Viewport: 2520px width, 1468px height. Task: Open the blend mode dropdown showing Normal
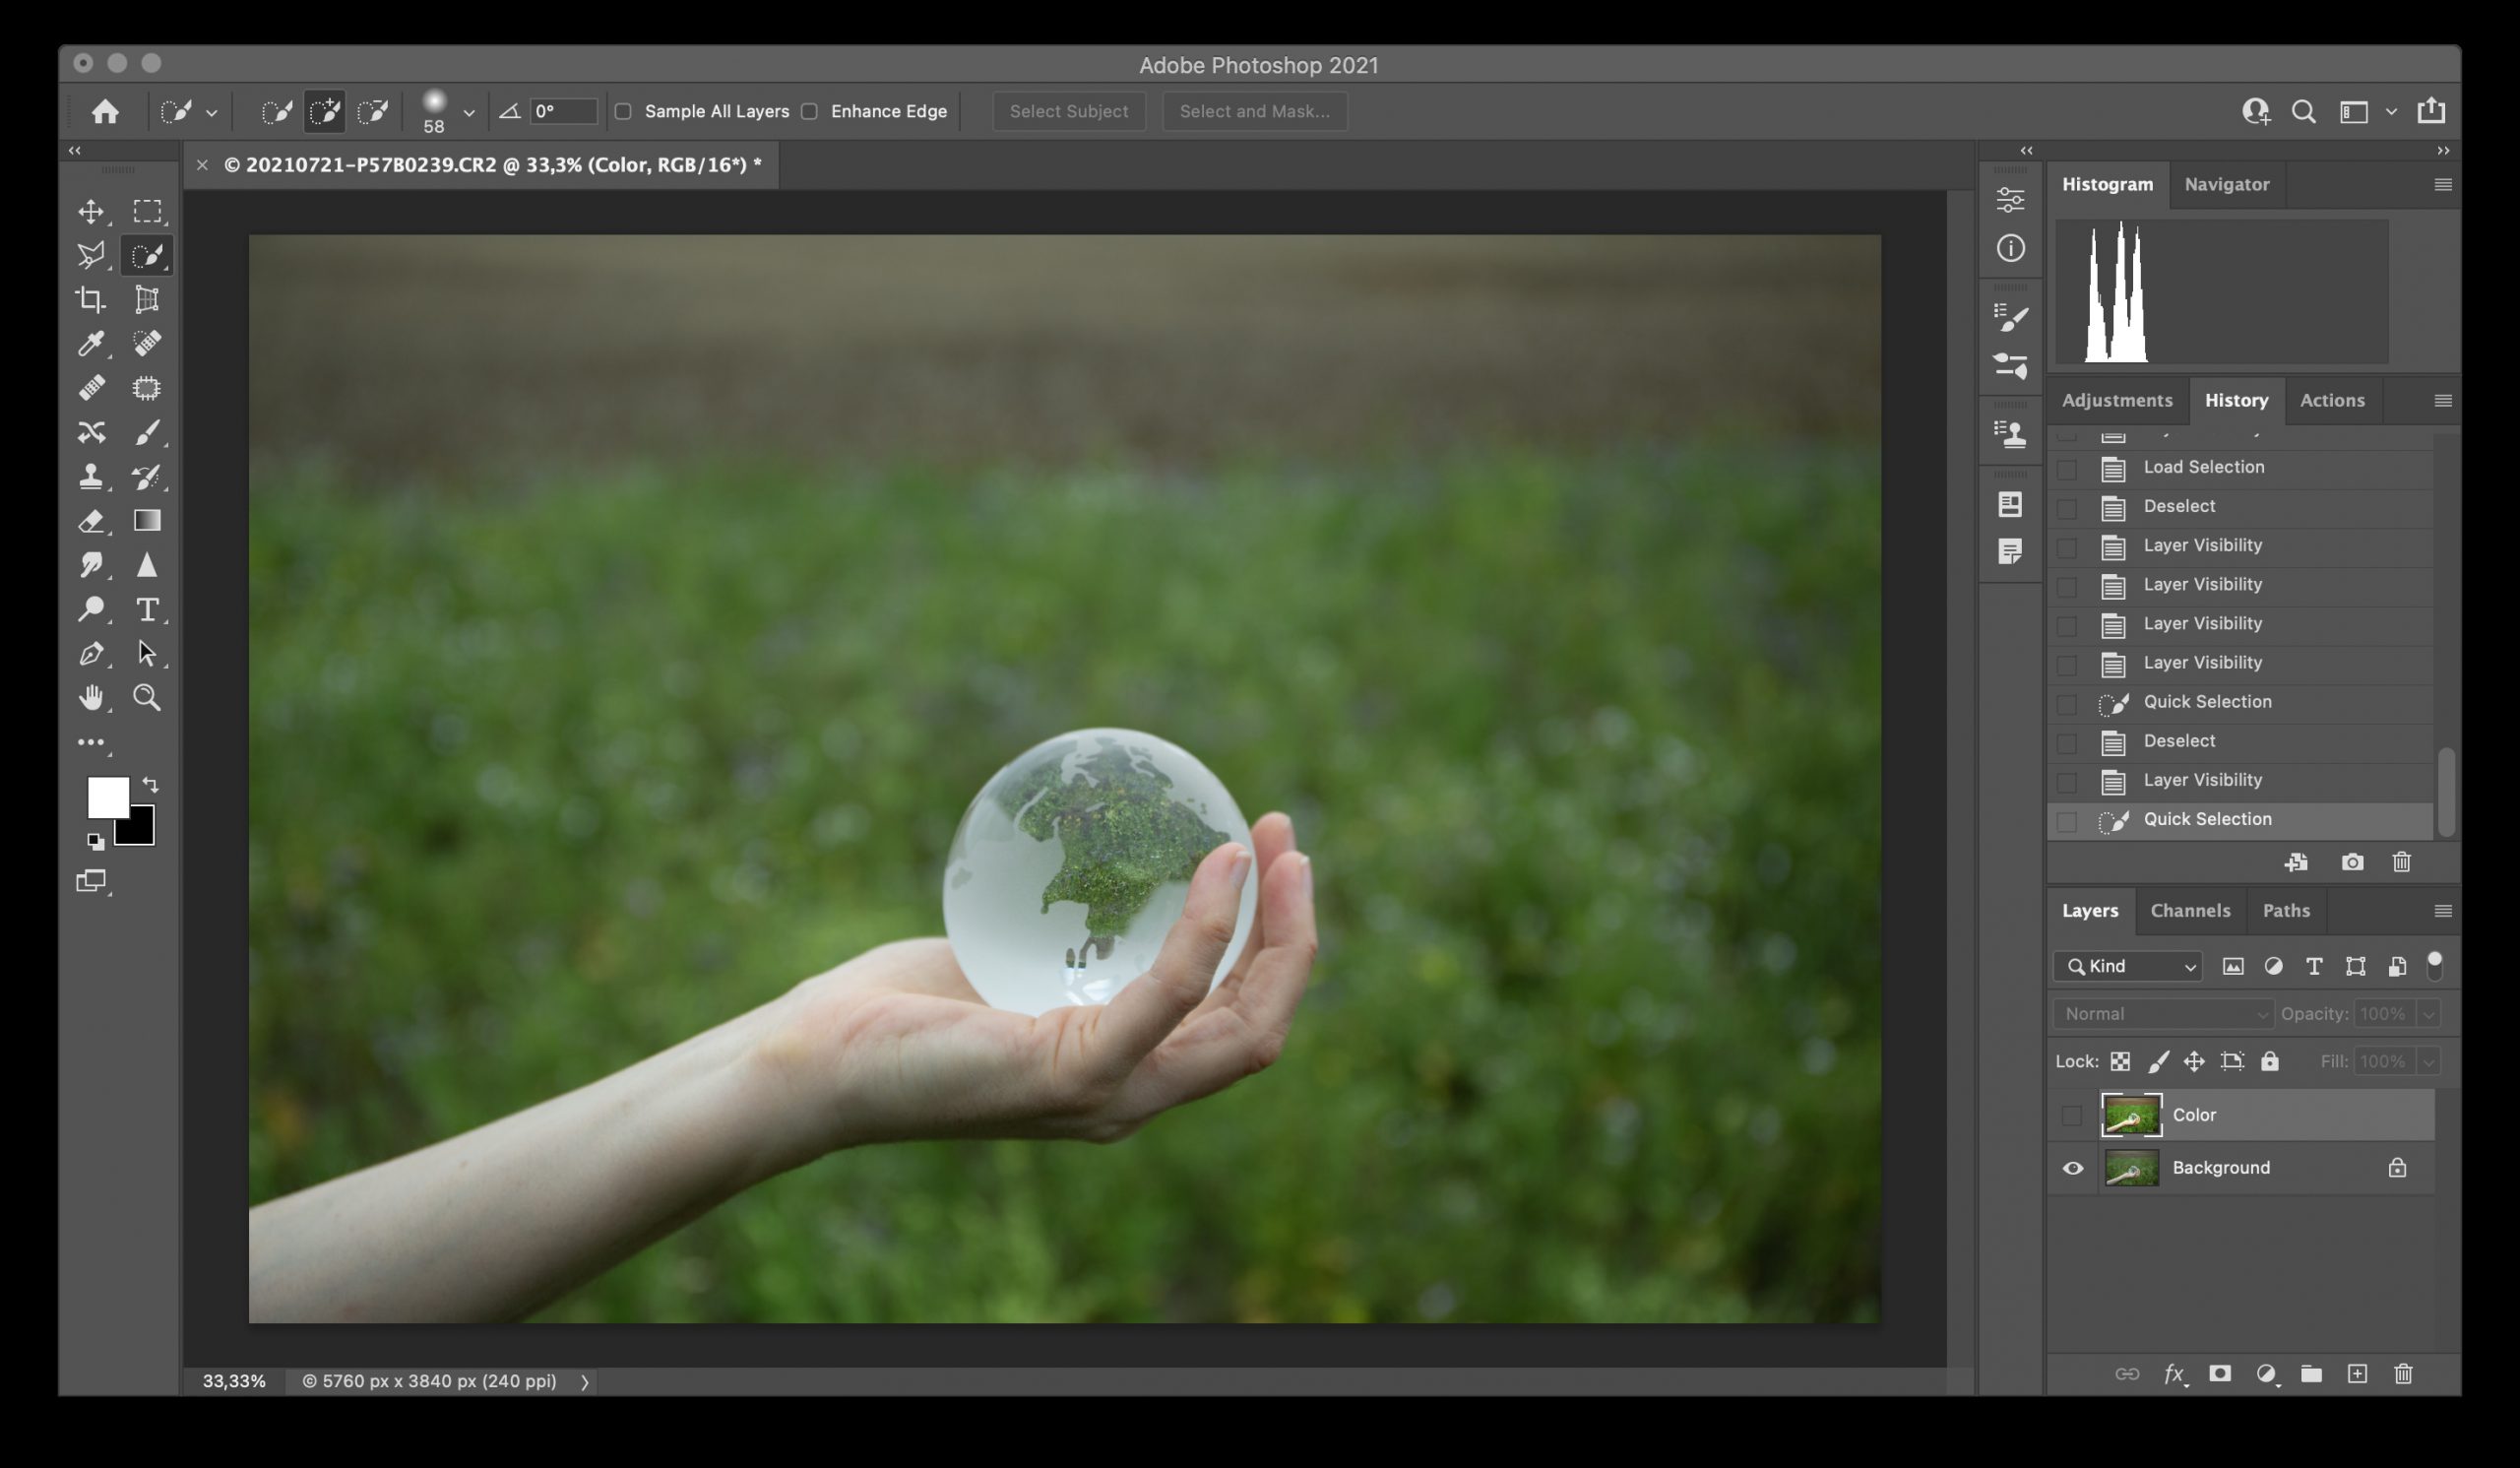tap(2162, 1013)
